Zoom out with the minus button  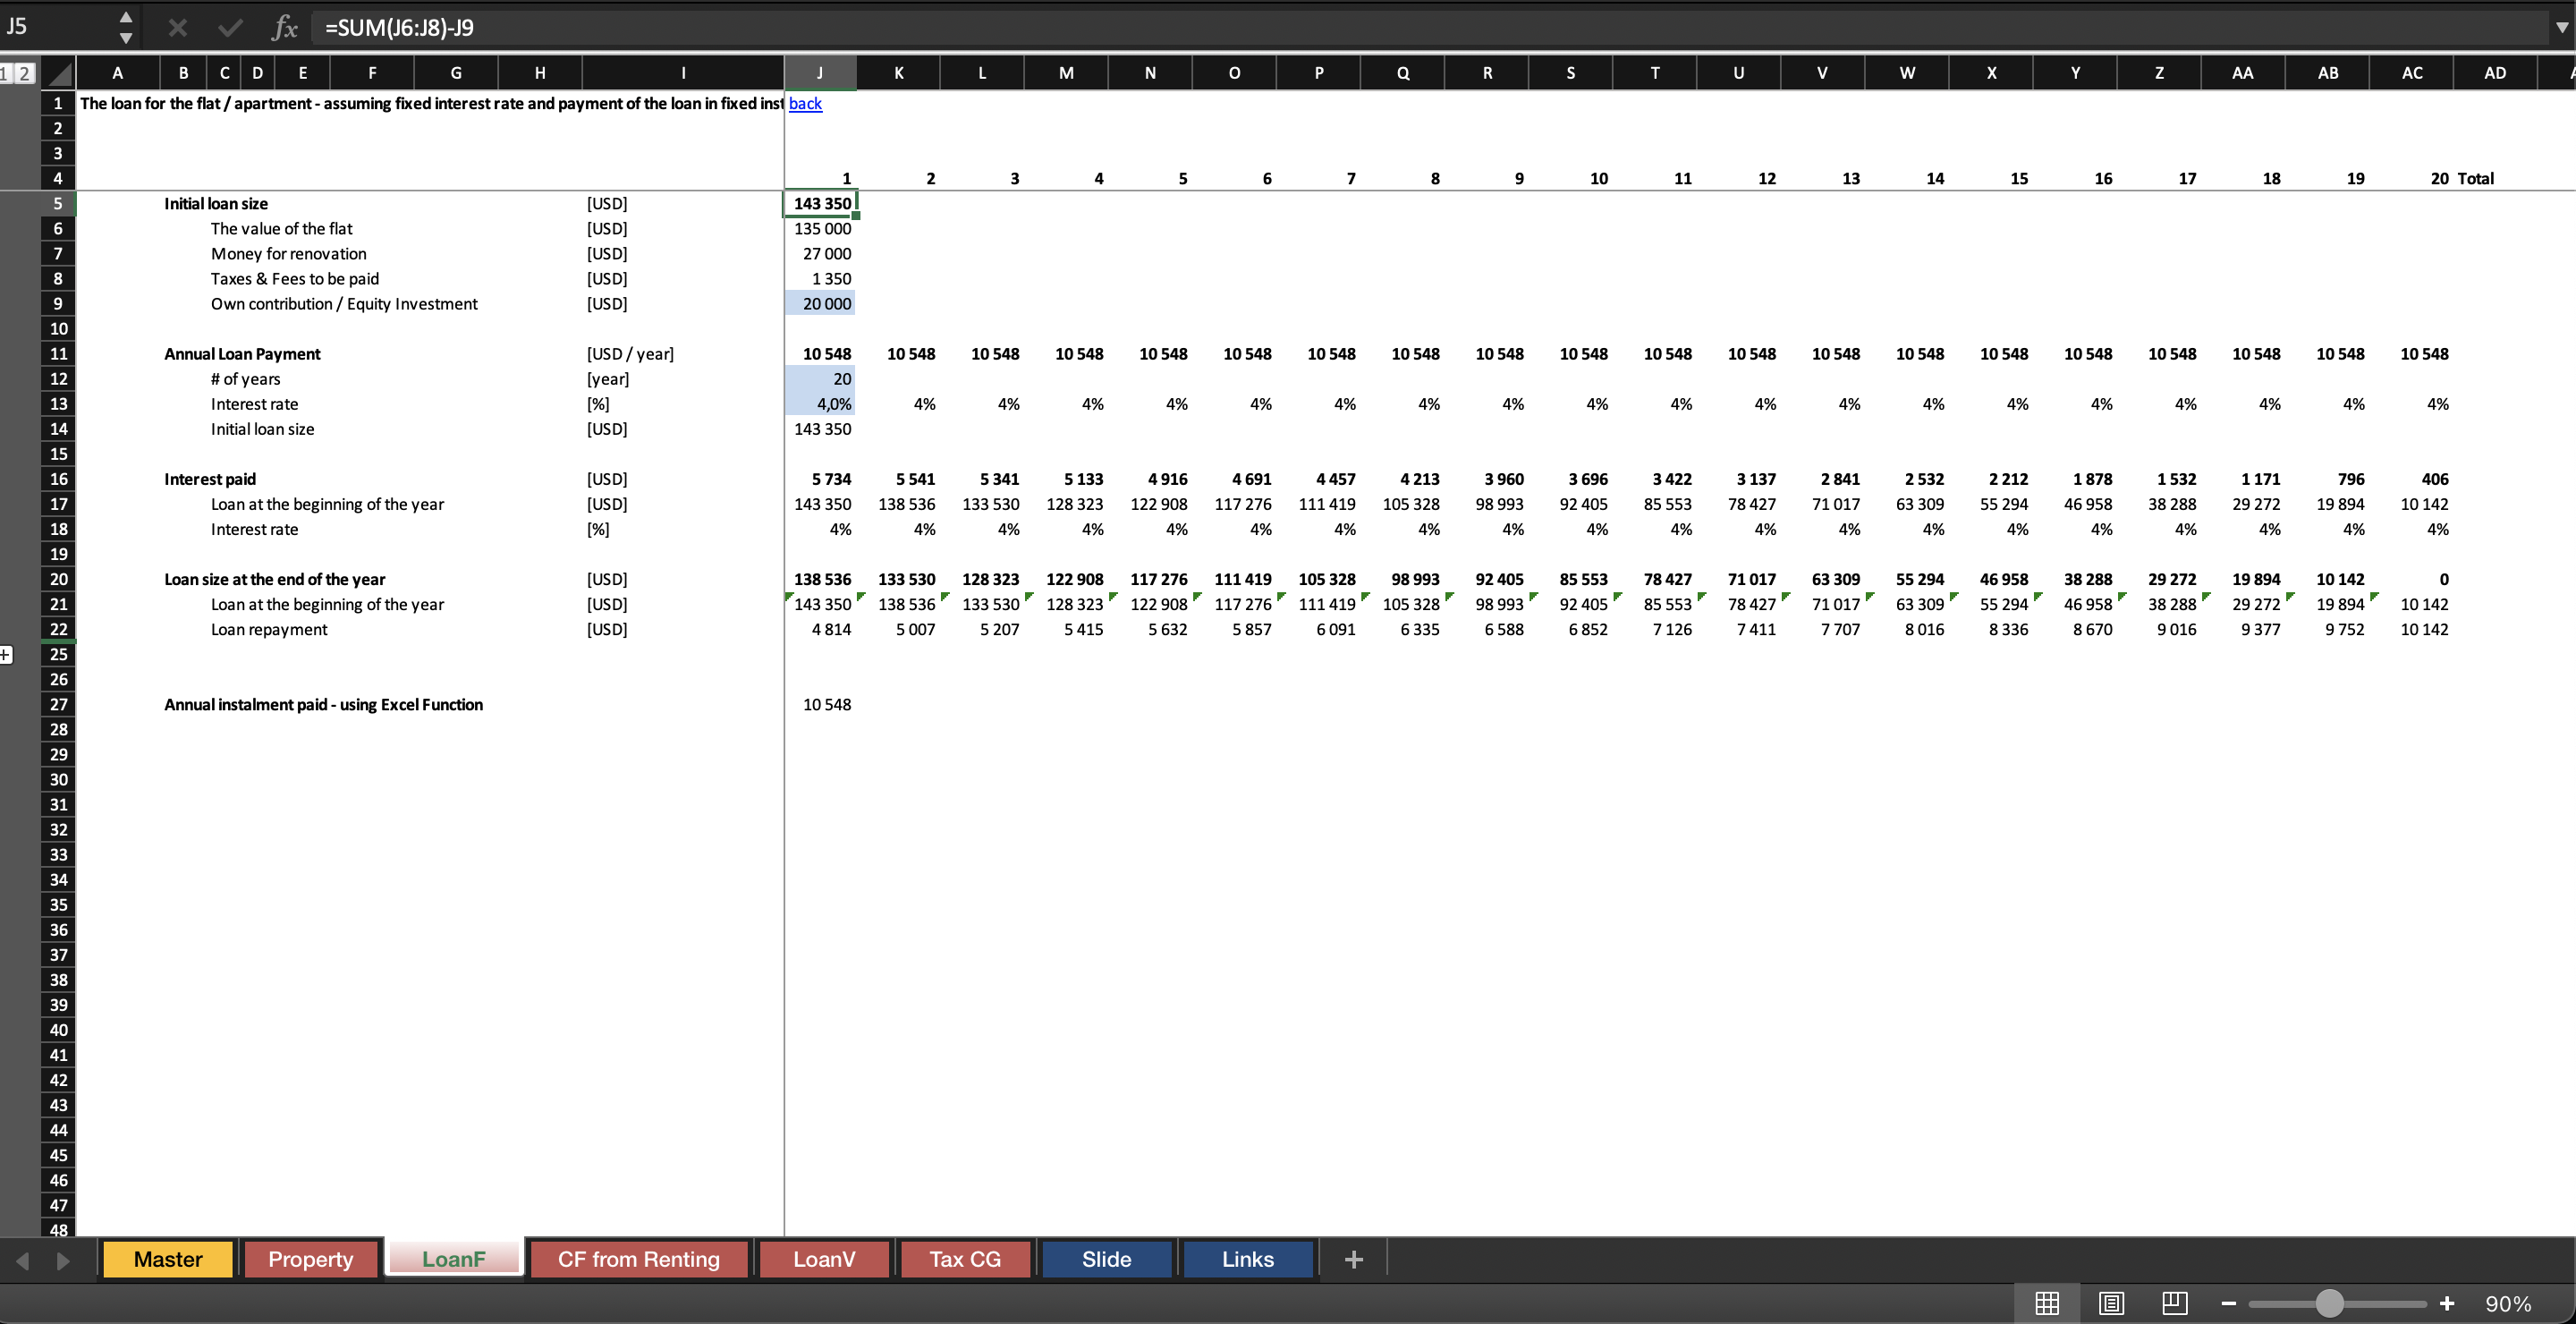tap(2228, 1303)
